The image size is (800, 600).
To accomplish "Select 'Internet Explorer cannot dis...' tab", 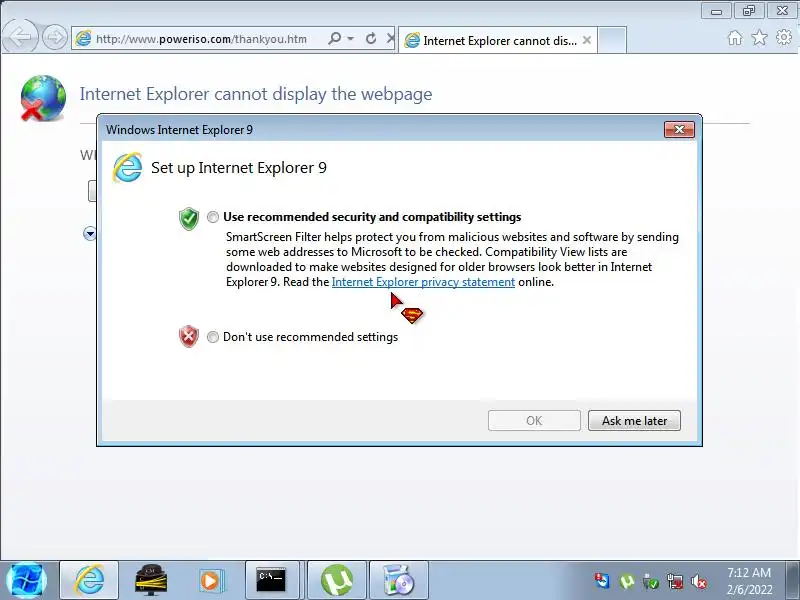I will [497, 40].
